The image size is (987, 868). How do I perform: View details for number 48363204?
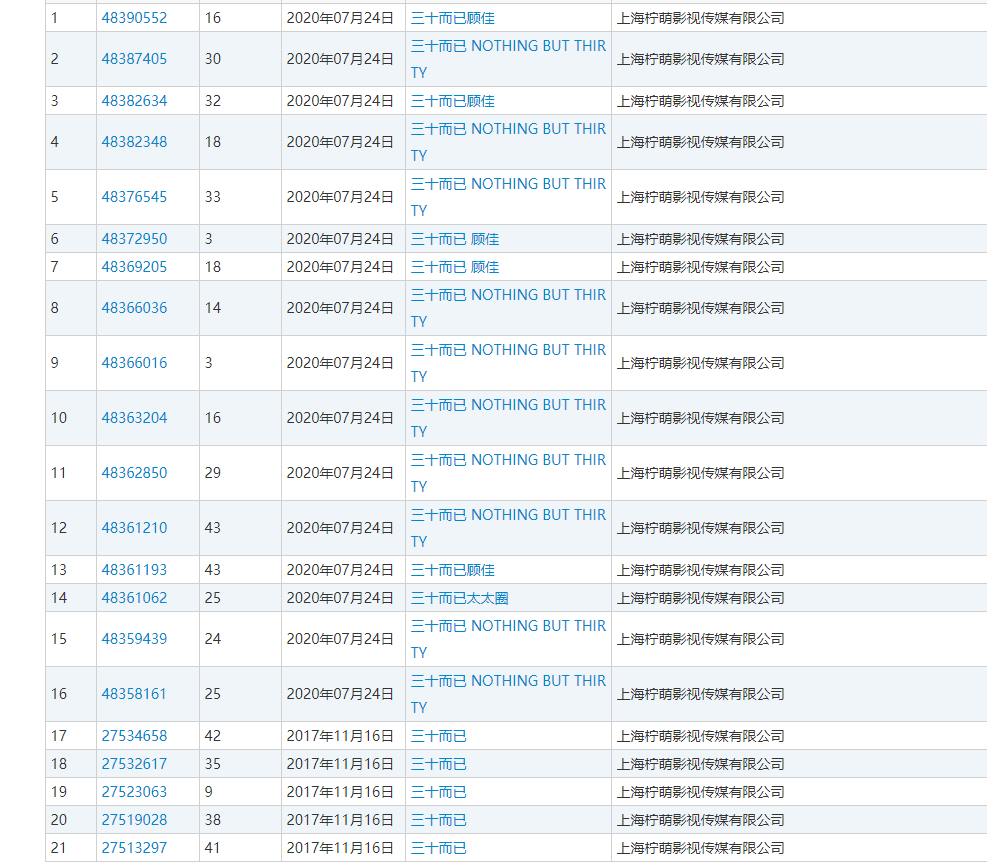(x=134, y=418)
